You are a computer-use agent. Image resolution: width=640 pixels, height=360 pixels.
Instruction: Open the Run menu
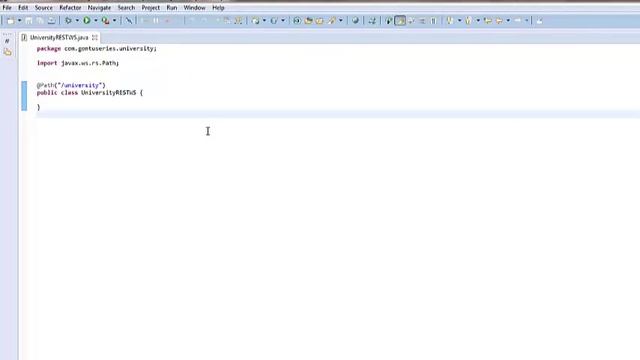click(172, 8)
